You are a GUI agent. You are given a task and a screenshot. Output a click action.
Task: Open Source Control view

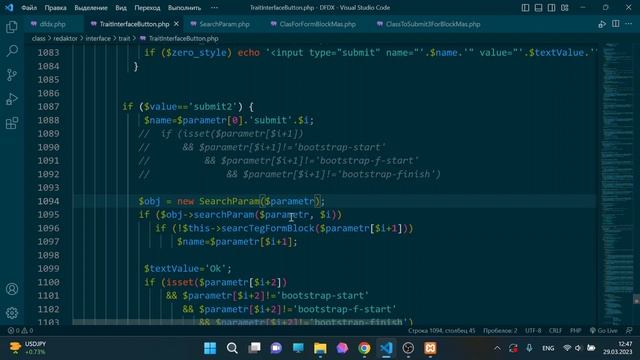point(12,75)
